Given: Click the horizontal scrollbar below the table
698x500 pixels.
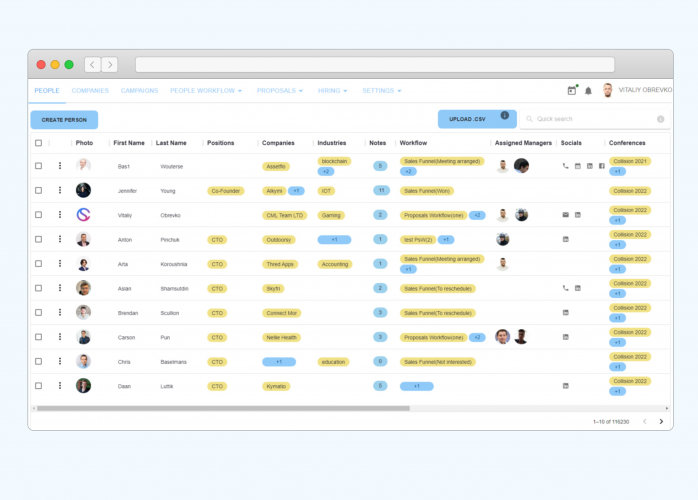Looking at the screenshot, I should click(x=223, y=408).
